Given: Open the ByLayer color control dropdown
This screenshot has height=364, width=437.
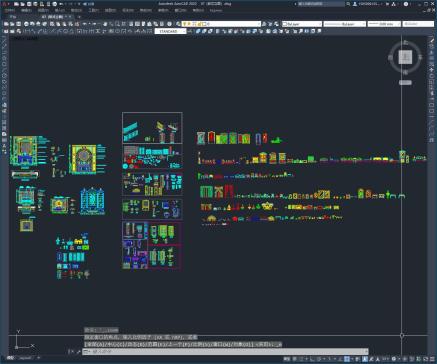Looking at the screenshot, I should 302,24.
